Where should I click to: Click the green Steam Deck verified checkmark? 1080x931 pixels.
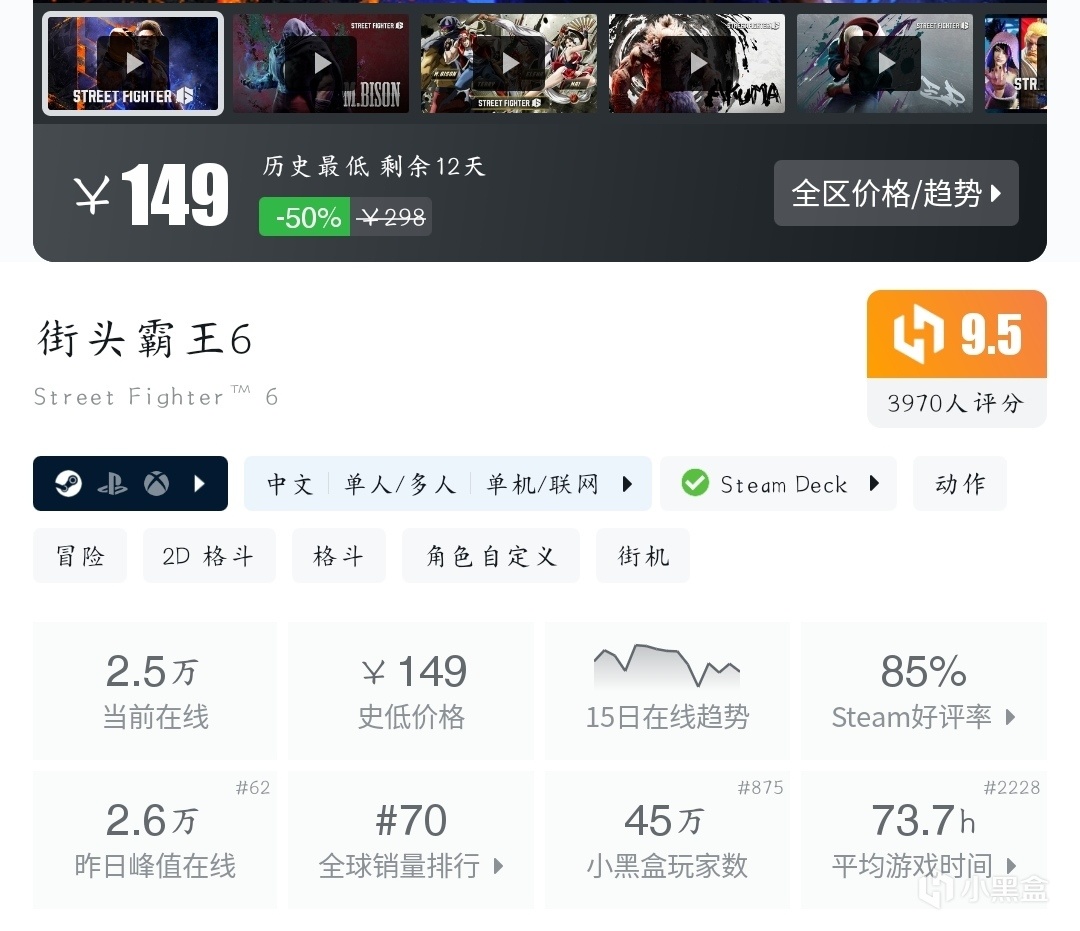pyautogui.click(x=695, y=483)
